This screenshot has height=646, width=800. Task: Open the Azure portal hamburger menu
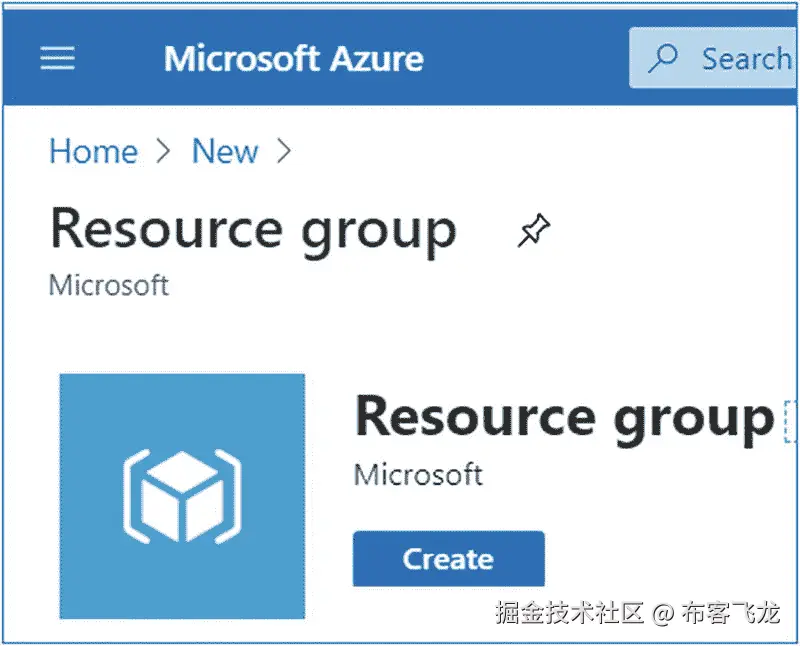click(x=57, y=58)
